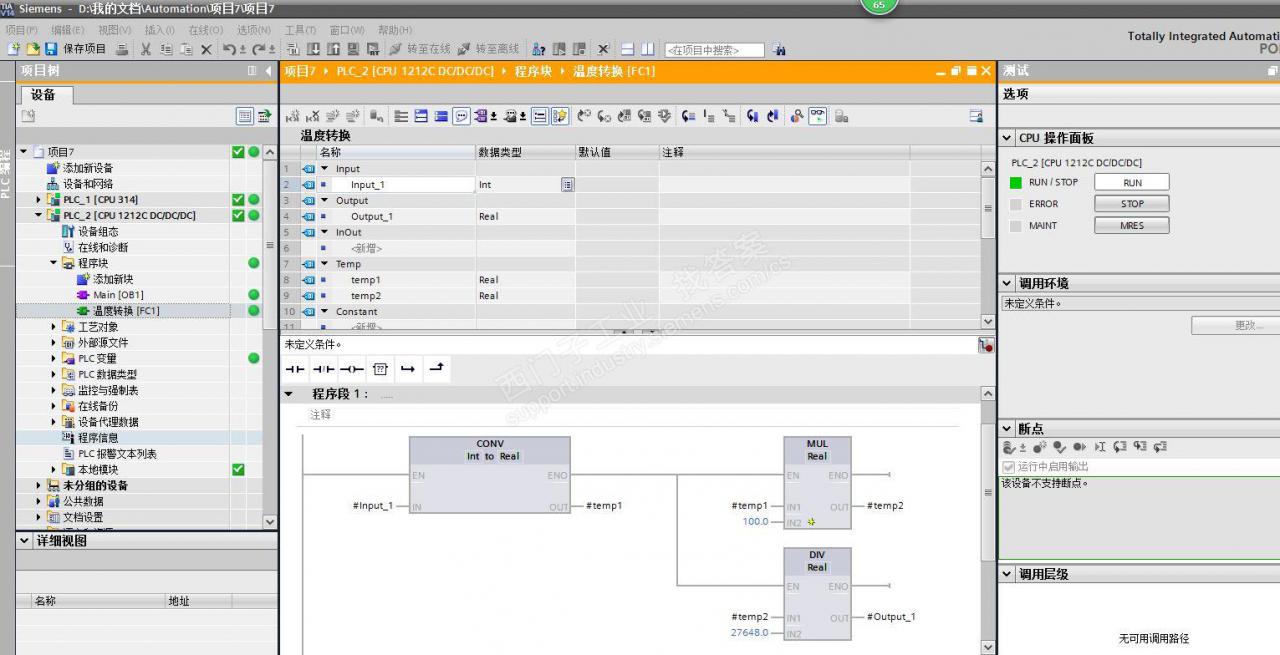
Task: Click the search binoculars icon
Action: pos(780,50)
